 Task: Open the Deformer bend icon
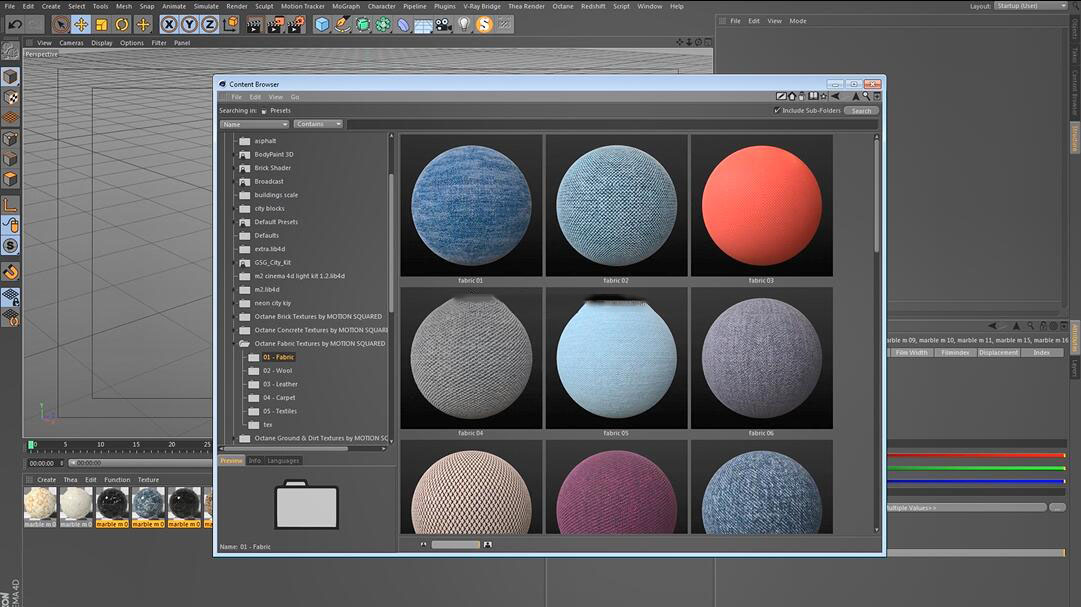403,26
